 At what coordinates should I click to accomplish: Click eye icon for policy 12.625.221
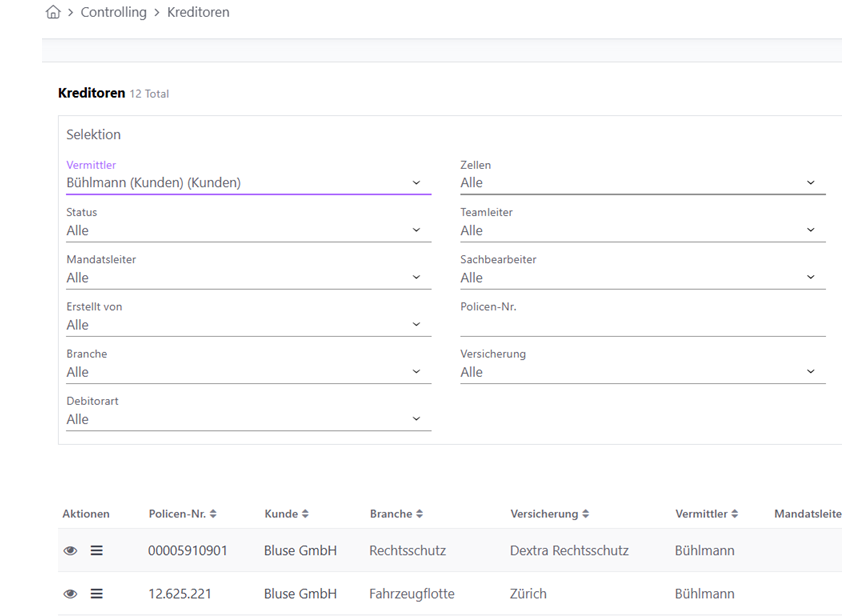tap(70, 594)
